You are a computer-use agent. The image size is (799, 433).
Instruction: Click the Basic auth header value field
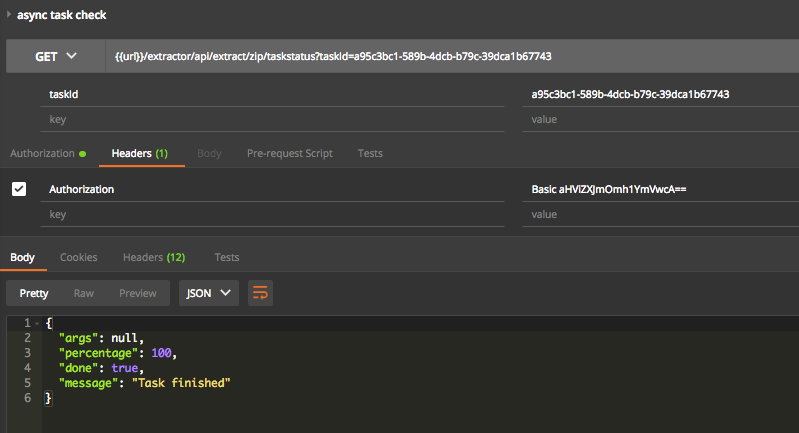660,189
